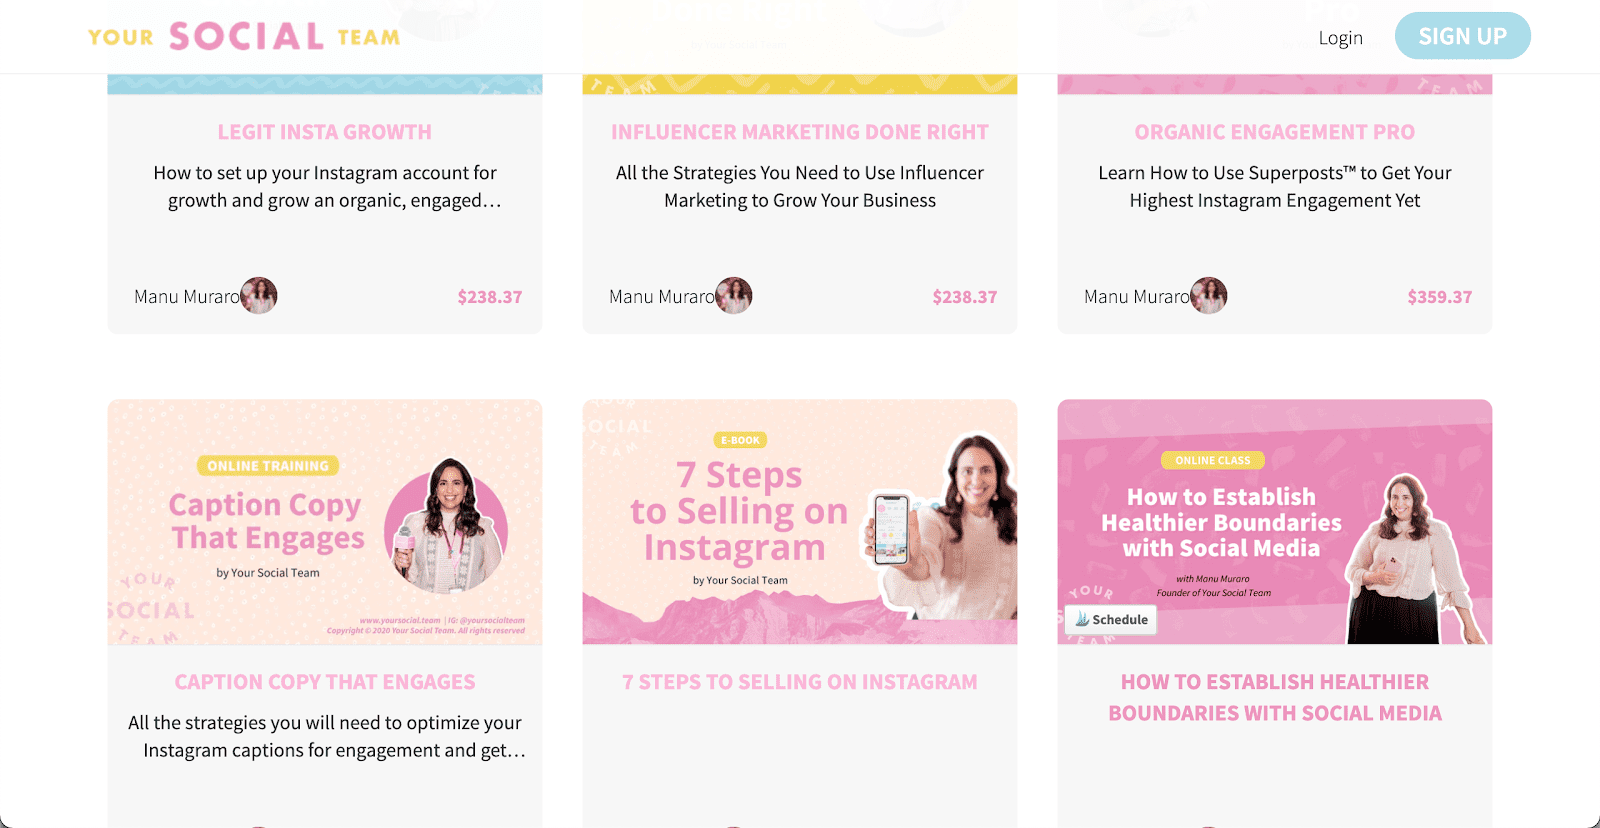Select the 7 Steps to Selling thumbnail
This screenshot has width=1600, height=828.
(800, 522)
